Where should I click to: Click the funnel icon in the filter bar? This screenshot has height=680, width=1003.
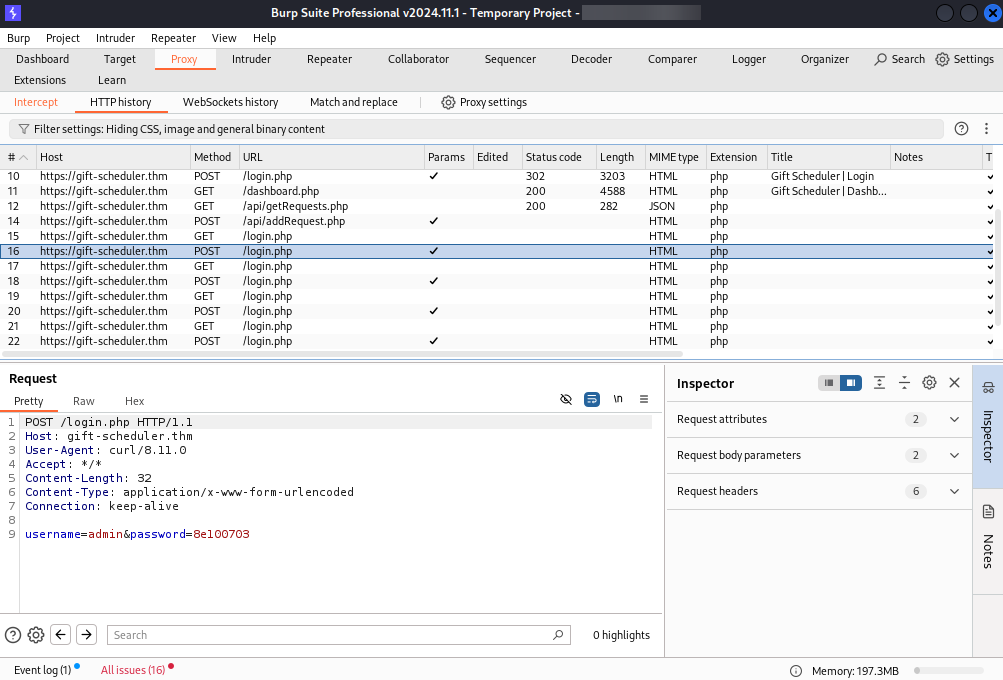click(24, 129)
